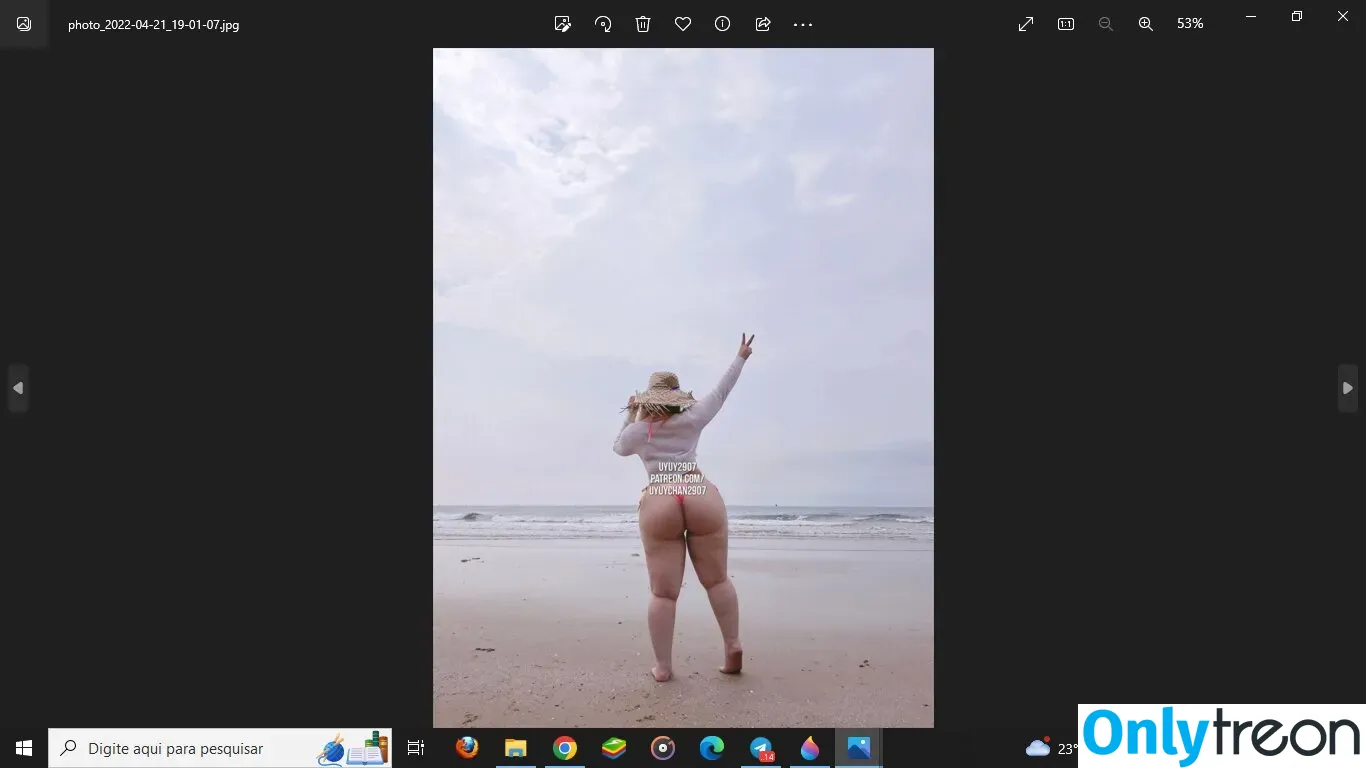The image size is (1366, 768).
Task: Click the 53% zoom level indicator
Action: pyautogui.click(x=1190, y=24)
